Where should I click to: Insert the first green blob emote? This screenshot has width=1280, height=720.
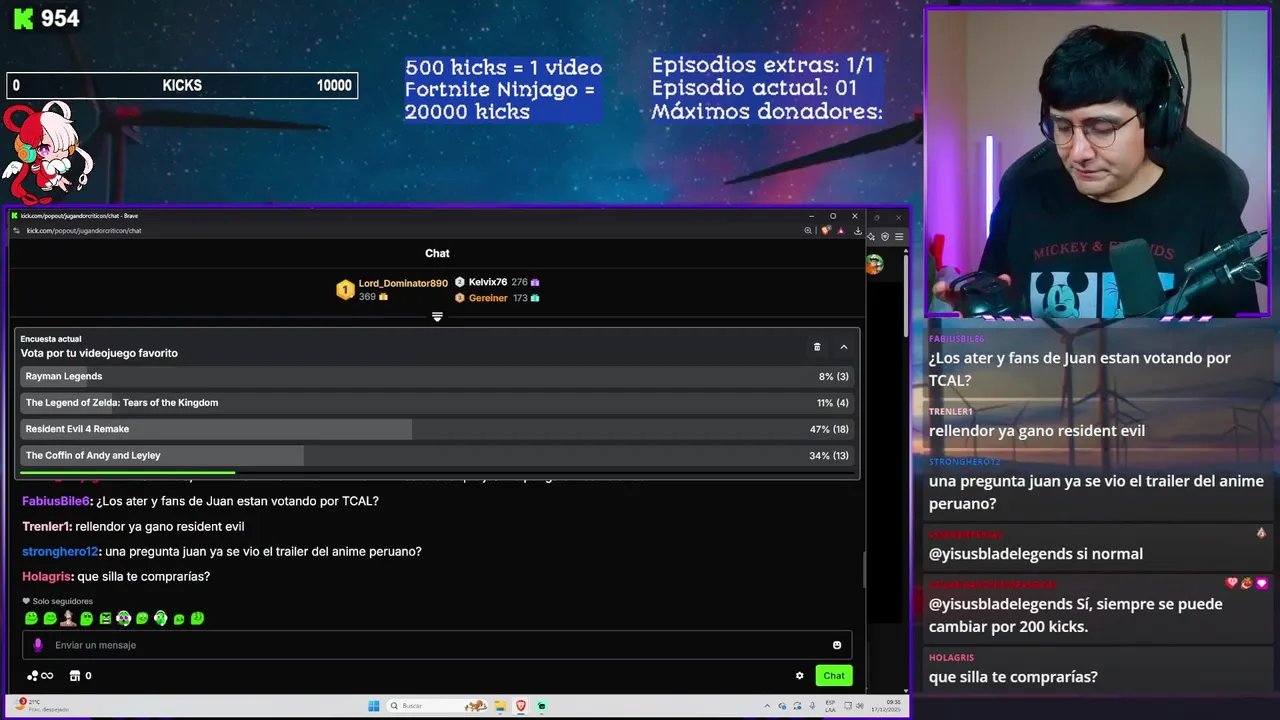(31, 619)
